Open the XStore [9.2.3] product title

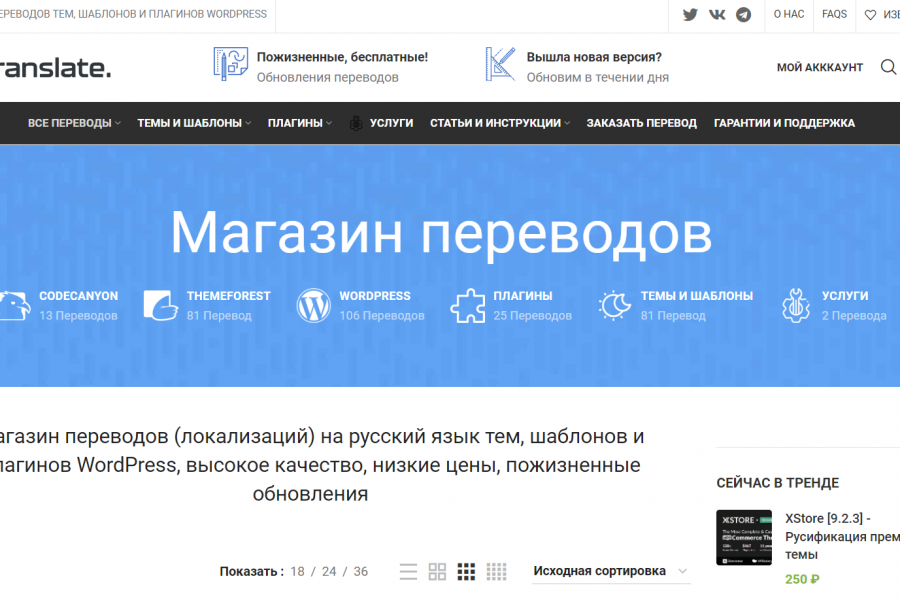coord(842,536)
